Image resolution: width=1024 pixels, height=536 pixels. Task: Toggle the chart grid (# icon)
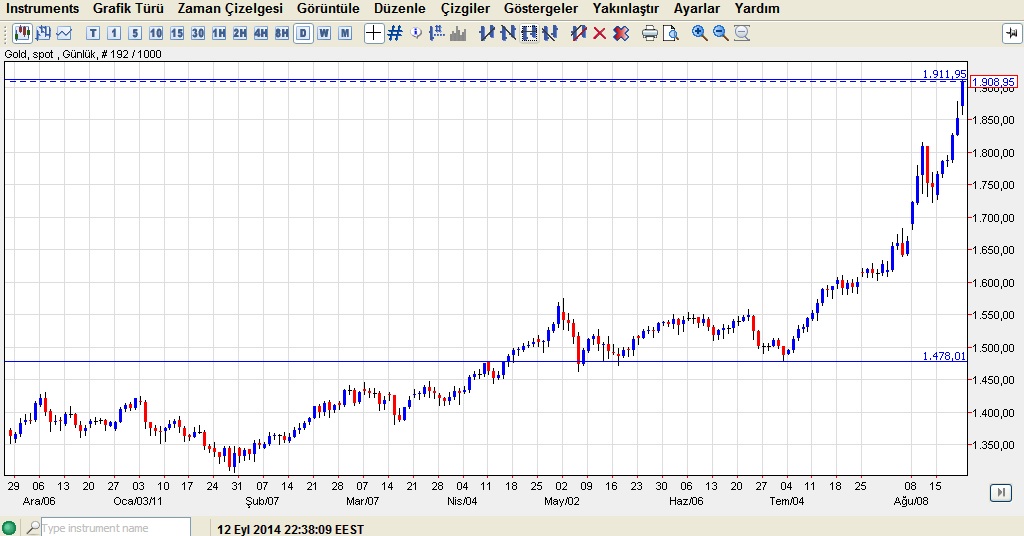394,33
